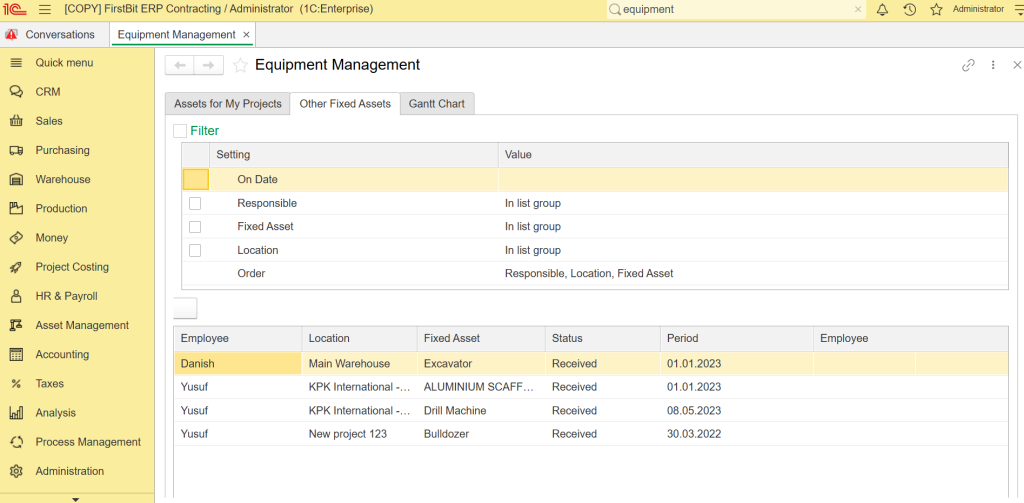Open the Conversations tab
Image resolution: width=1024 pixels, height=503 pixels.
(x=51, y=35)
